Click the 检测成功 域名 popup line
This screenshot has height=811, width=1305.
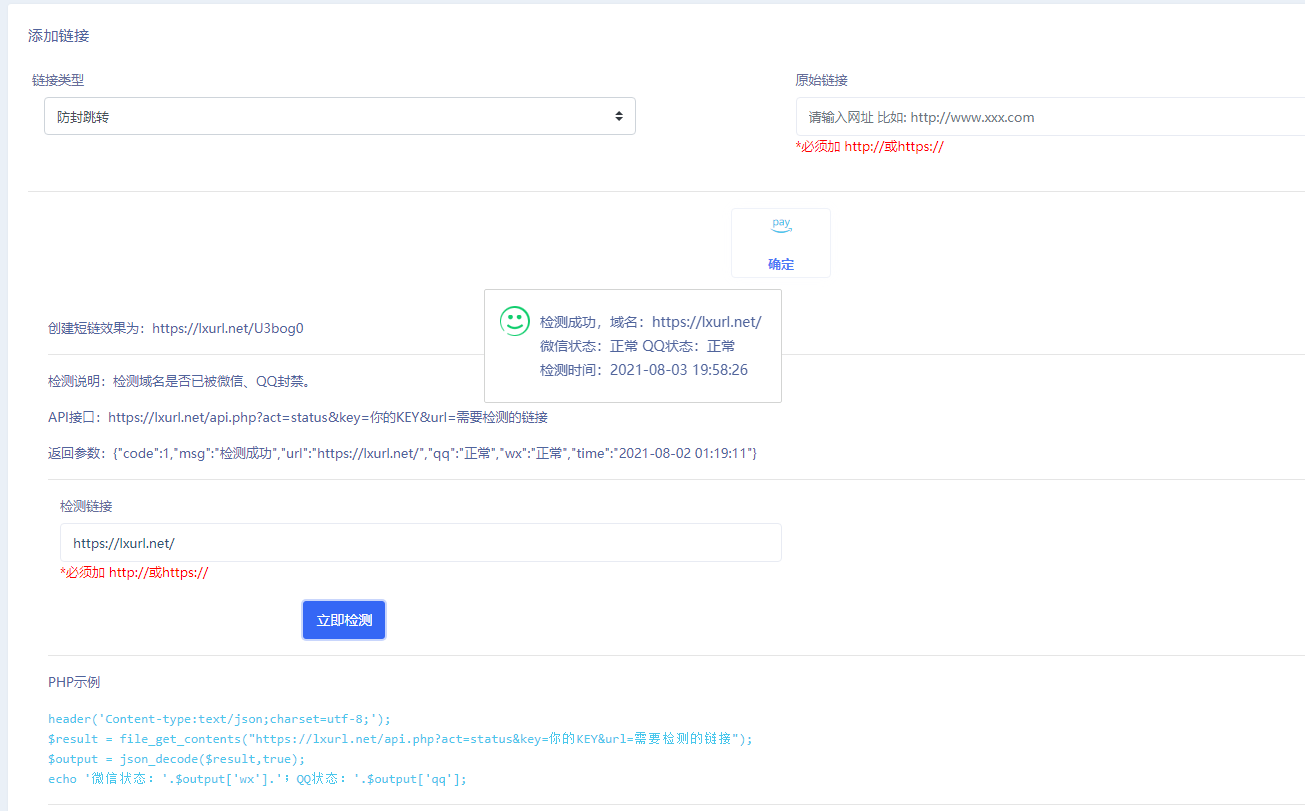[x=651, y=322]
